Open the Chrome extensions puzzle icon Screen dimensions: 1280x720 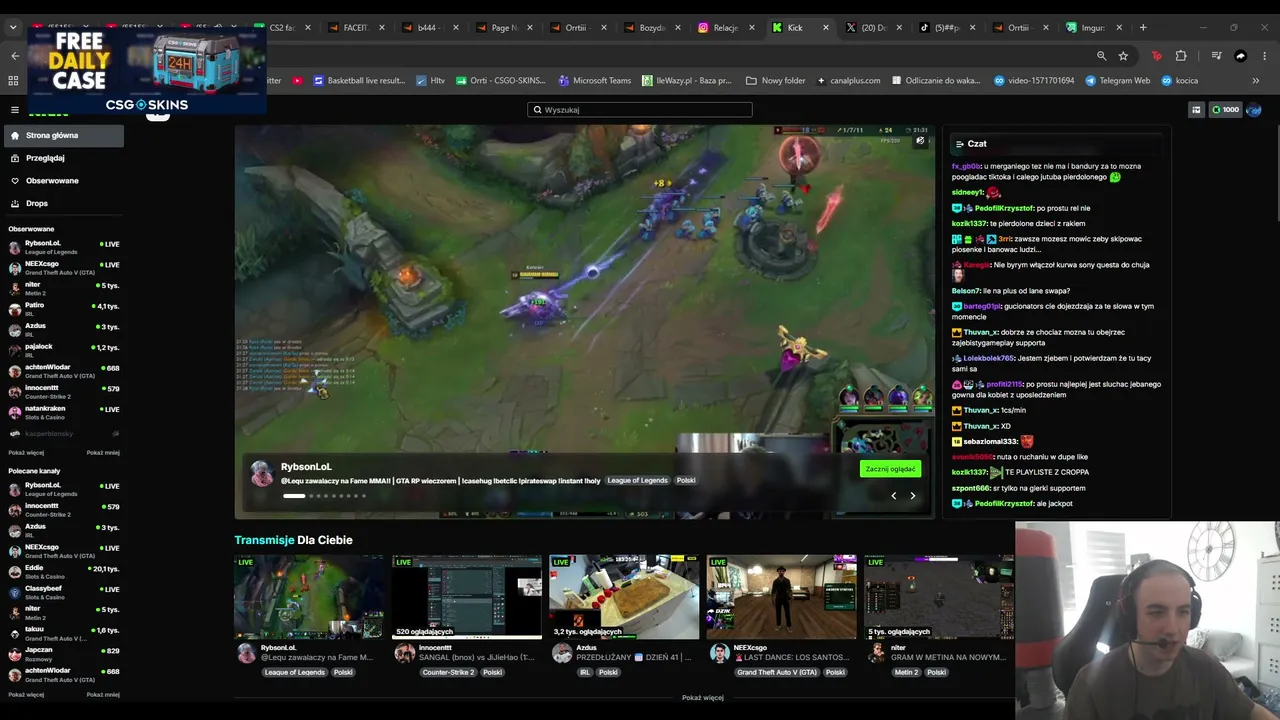point(1181,56)
